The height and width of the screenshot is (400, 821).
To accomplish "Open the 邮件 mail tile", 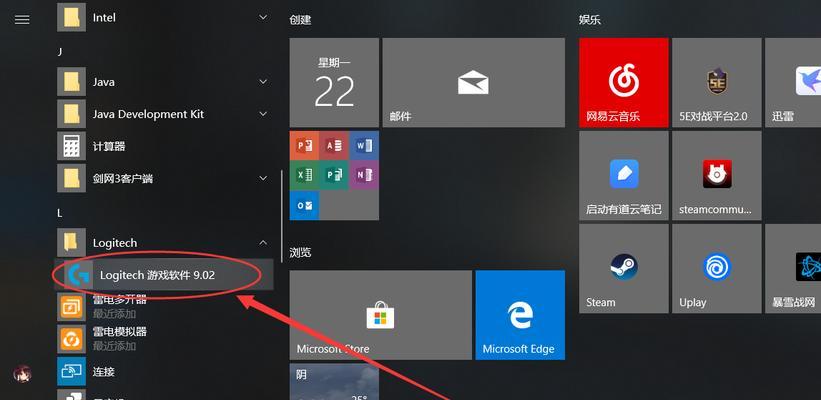I will pyautogui.click(x=473, y=82).
